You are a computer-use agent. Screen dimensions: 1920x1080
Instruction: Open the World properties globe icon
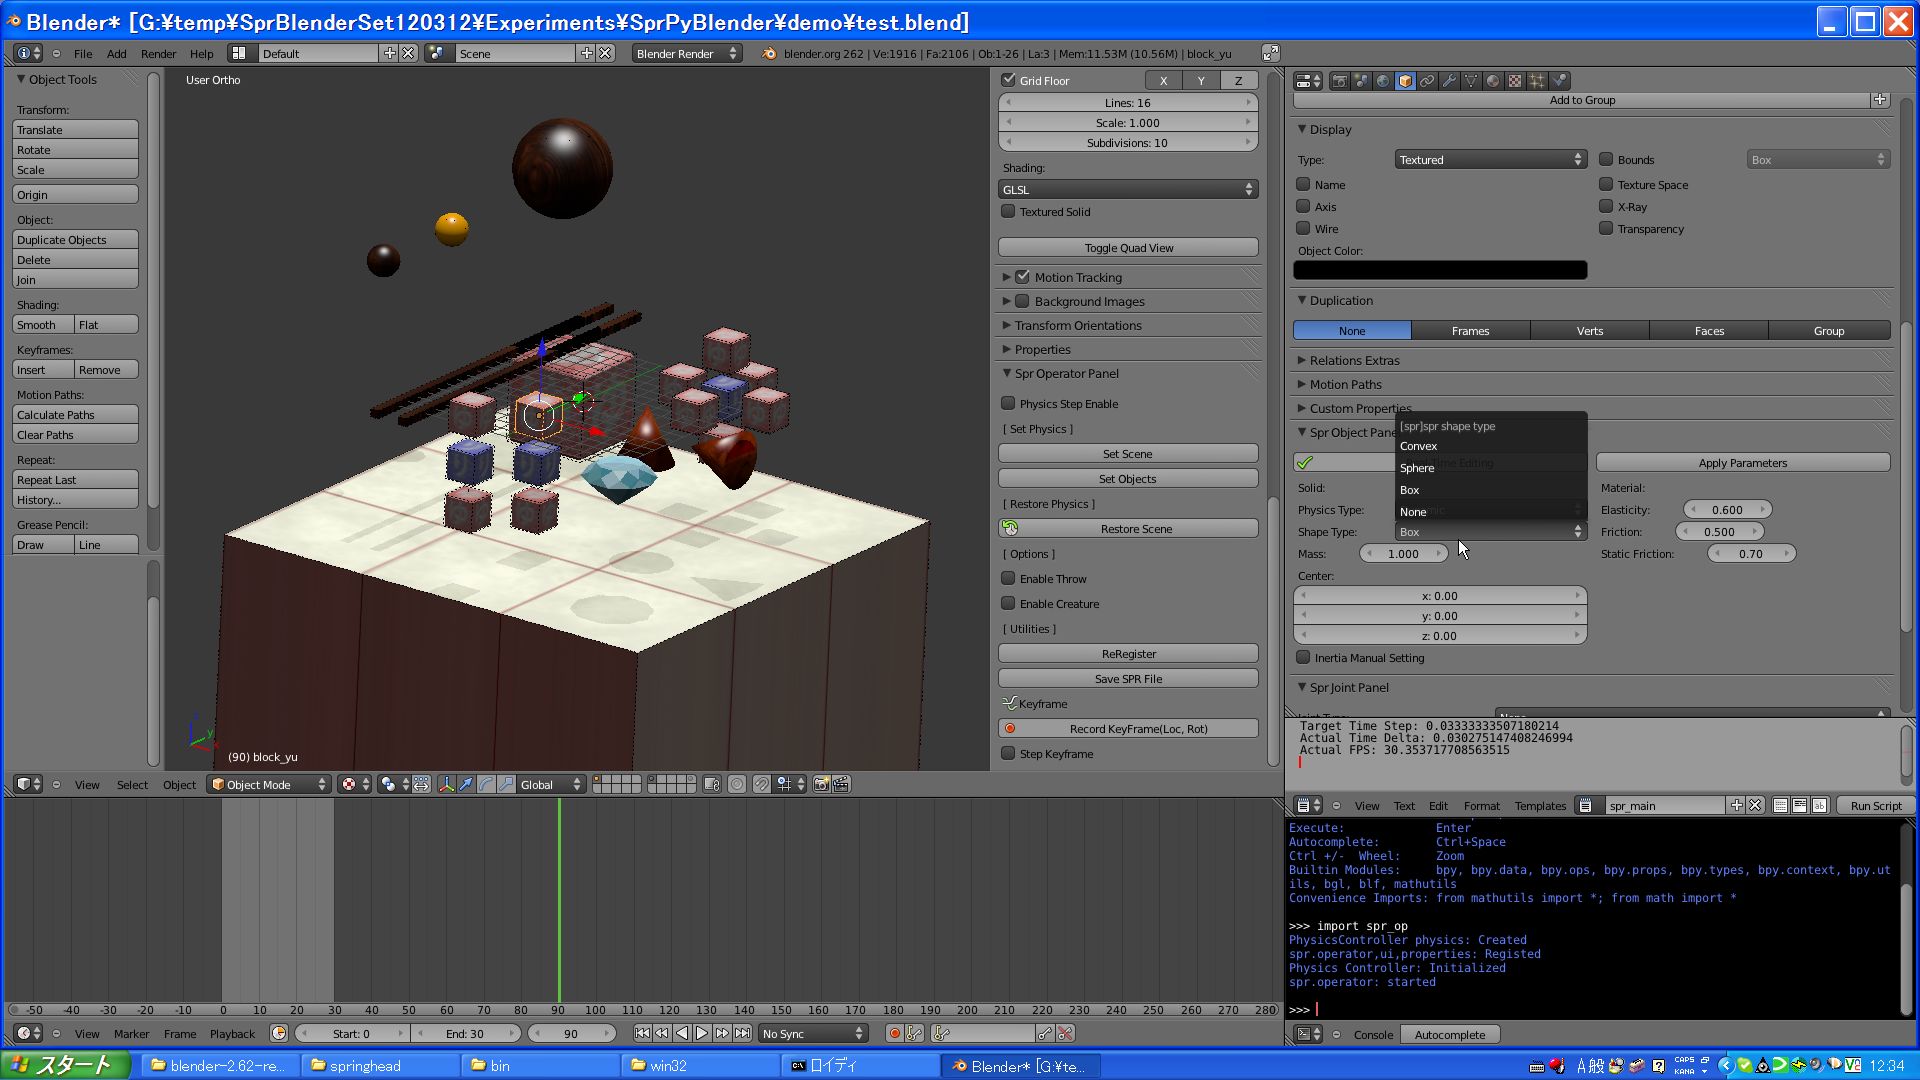point(1383,81)
